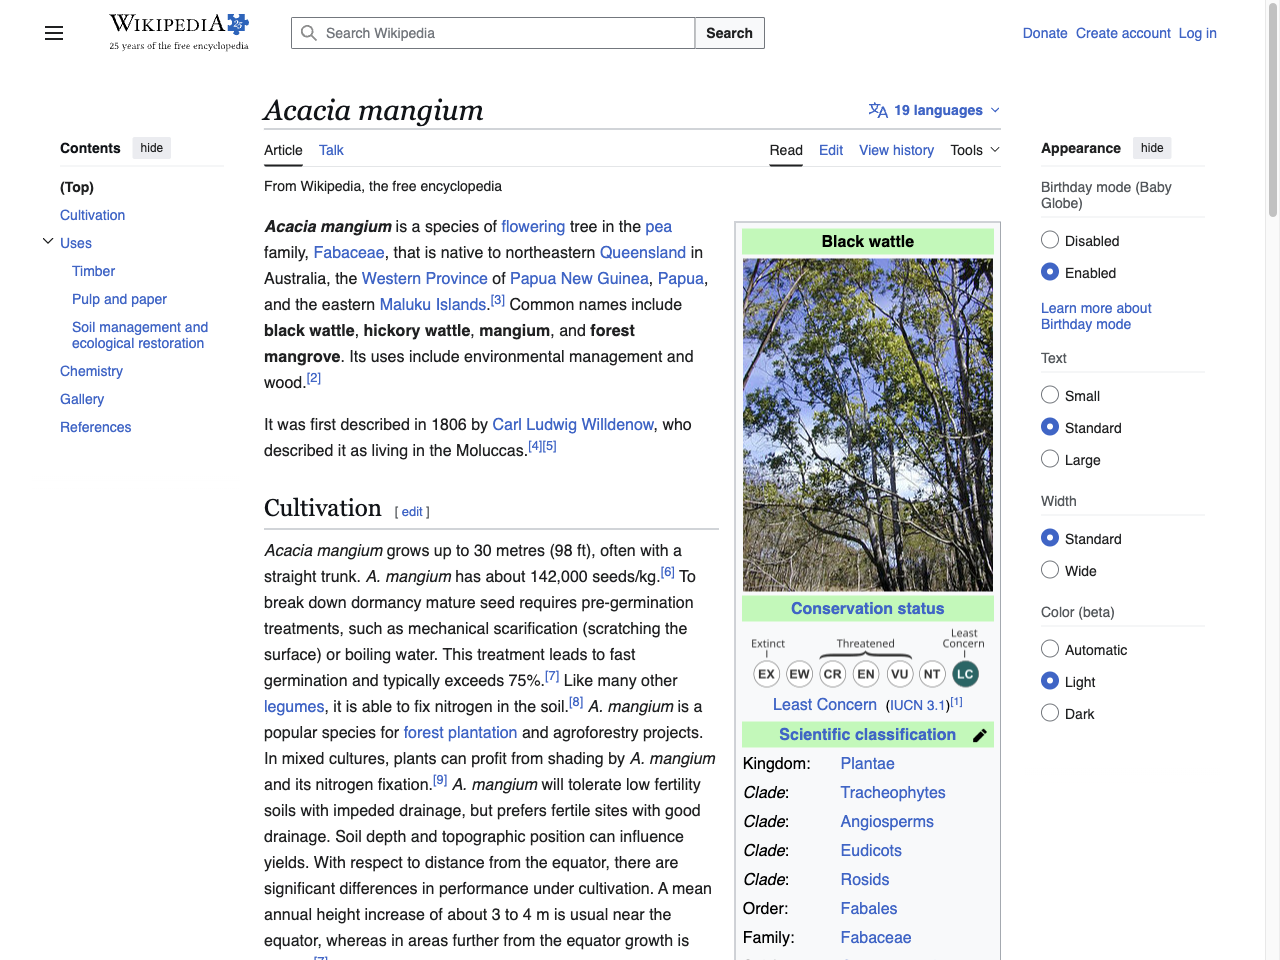Open the hamburger main menu
Viewport: 1280px width, 960px height.
point(53,33)
